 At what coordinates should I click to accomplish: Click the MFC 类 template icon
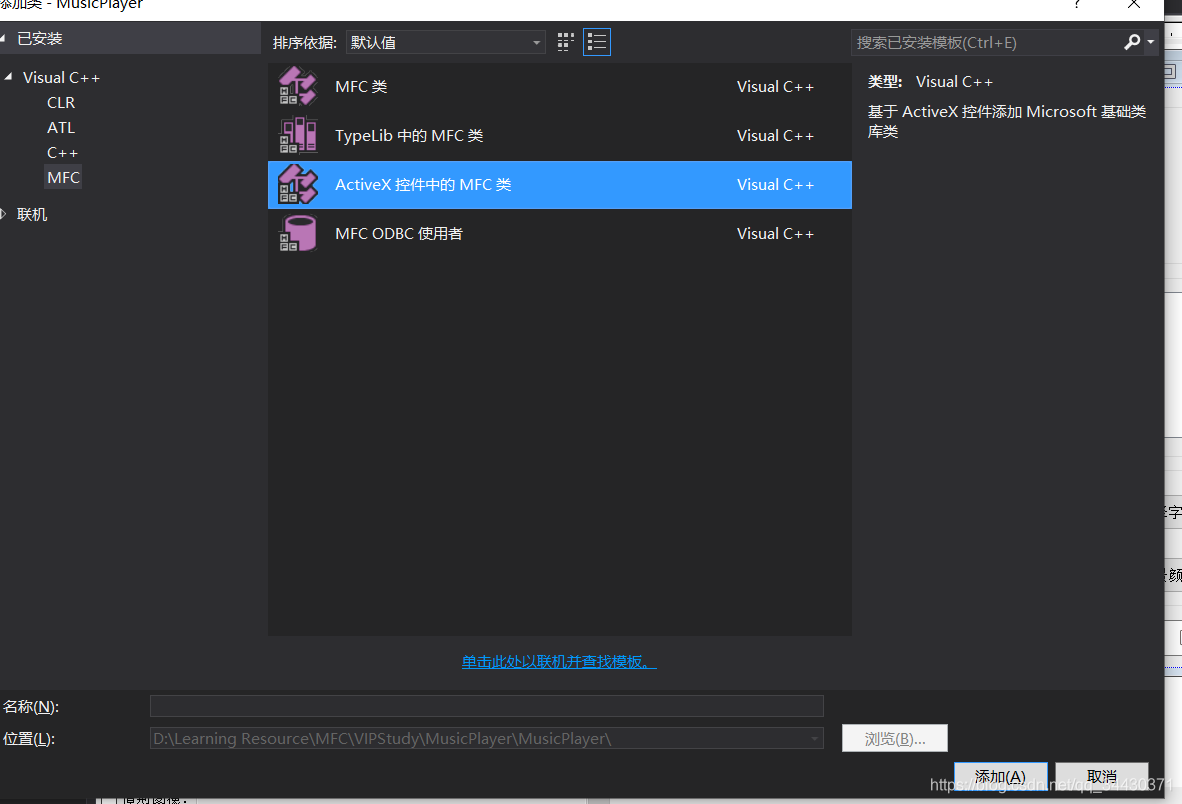[x=298, y=86]
